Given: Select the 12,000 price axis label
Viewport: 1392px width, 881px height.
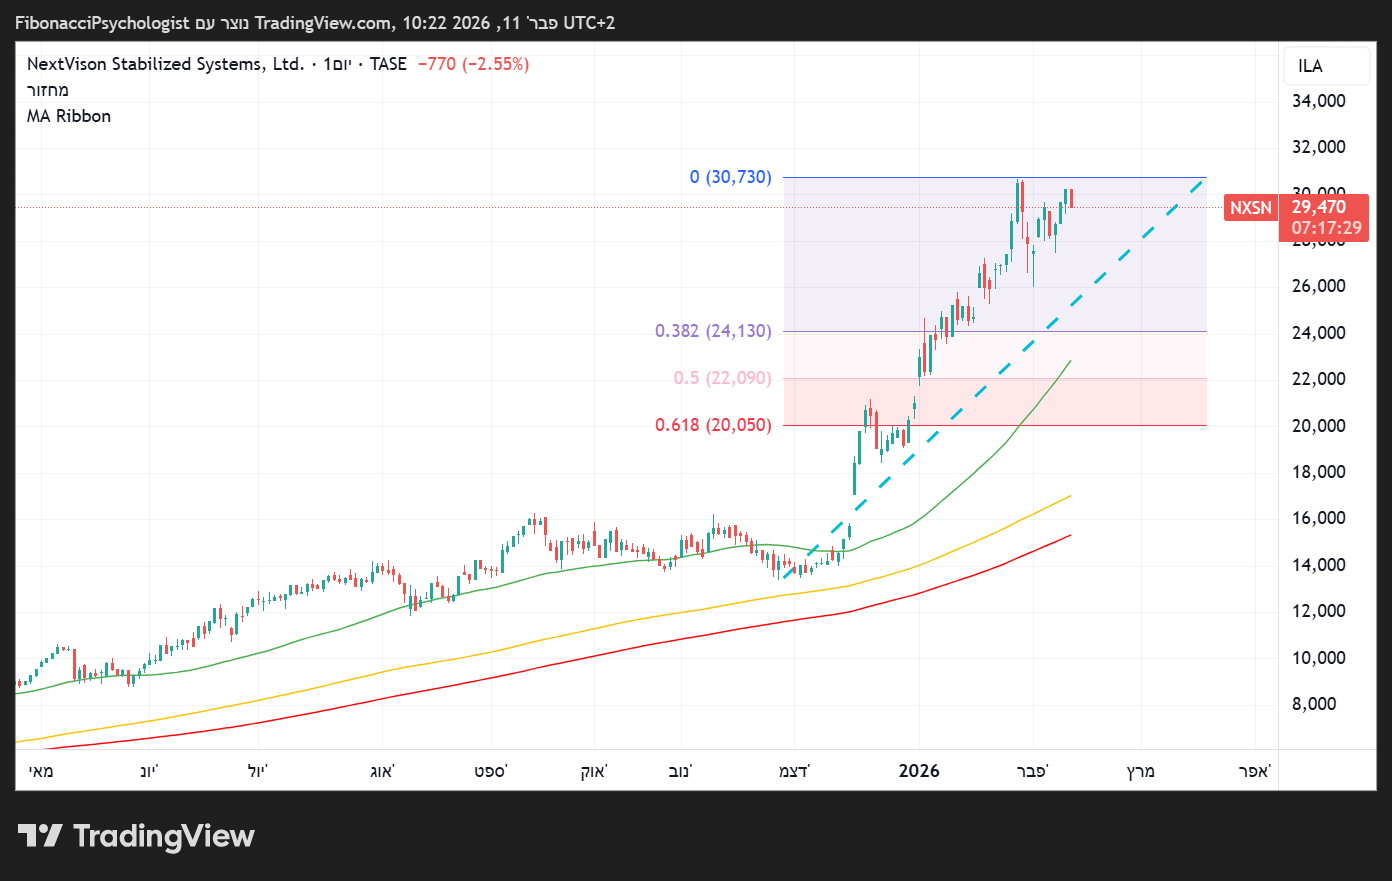Looking at the screenshot, I should pyautogui.click(x=1319, y=611).
